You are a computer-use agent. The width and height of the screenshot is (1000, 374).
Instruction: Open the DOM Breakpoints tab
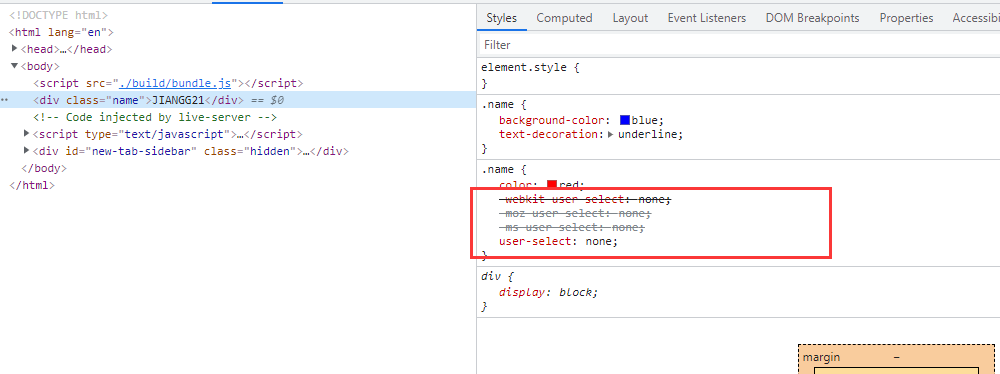812,18
